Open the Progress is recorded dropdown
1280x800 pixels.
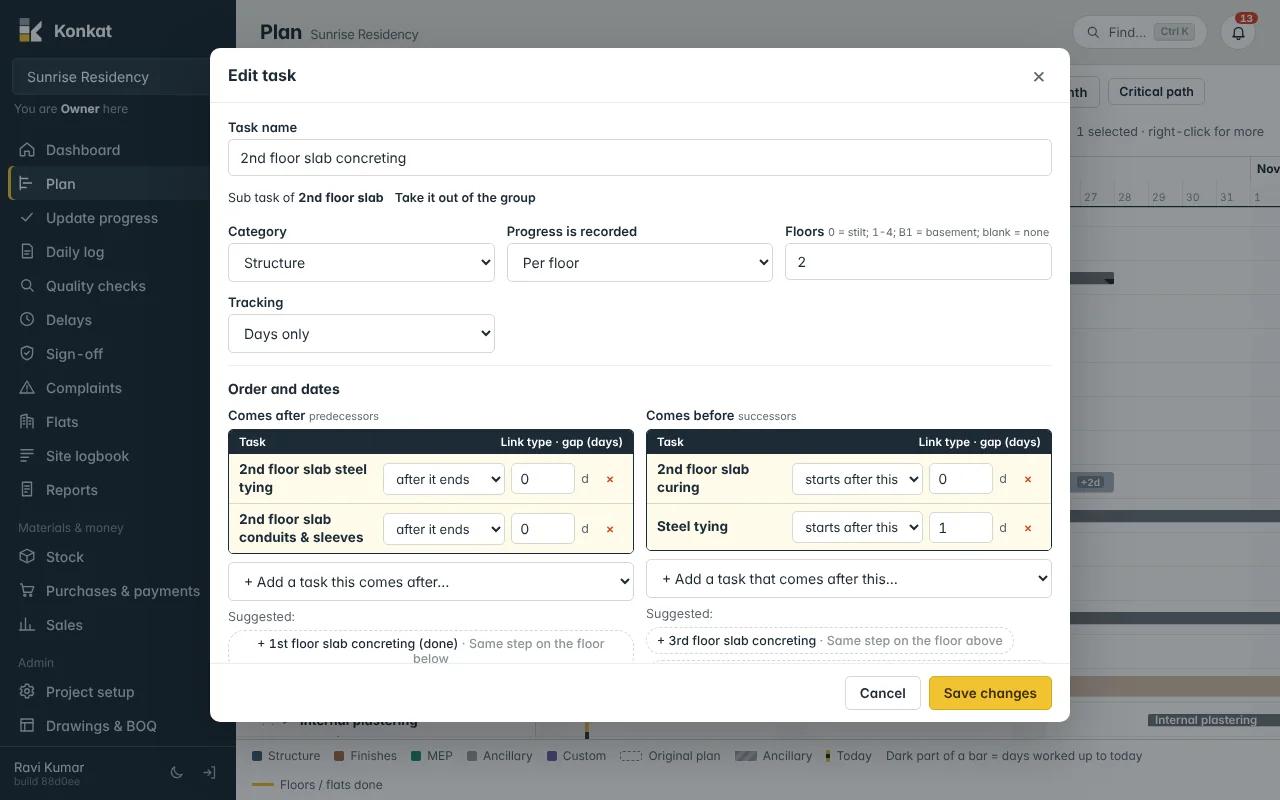(x=640, y=263)
